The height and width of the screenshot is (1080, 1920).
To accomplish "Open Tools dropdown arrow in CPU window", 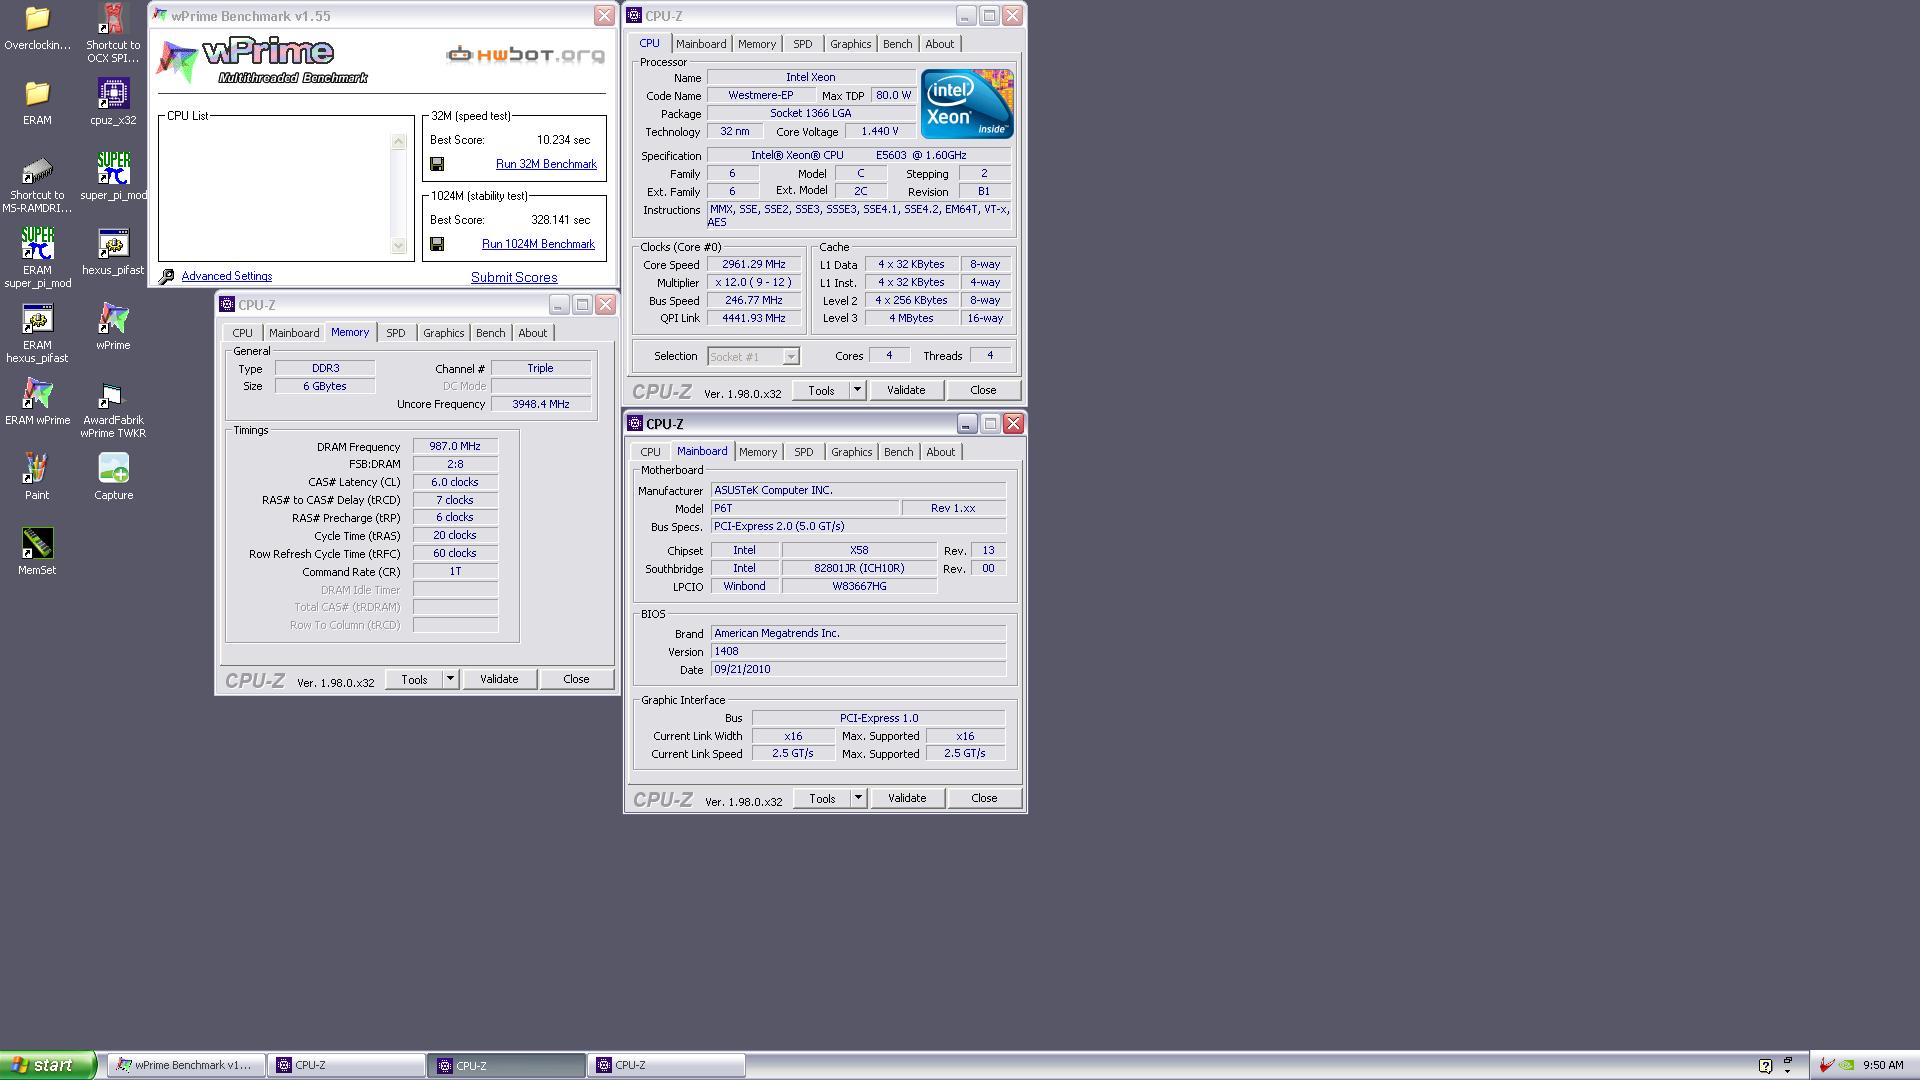I will coord(857,390).
